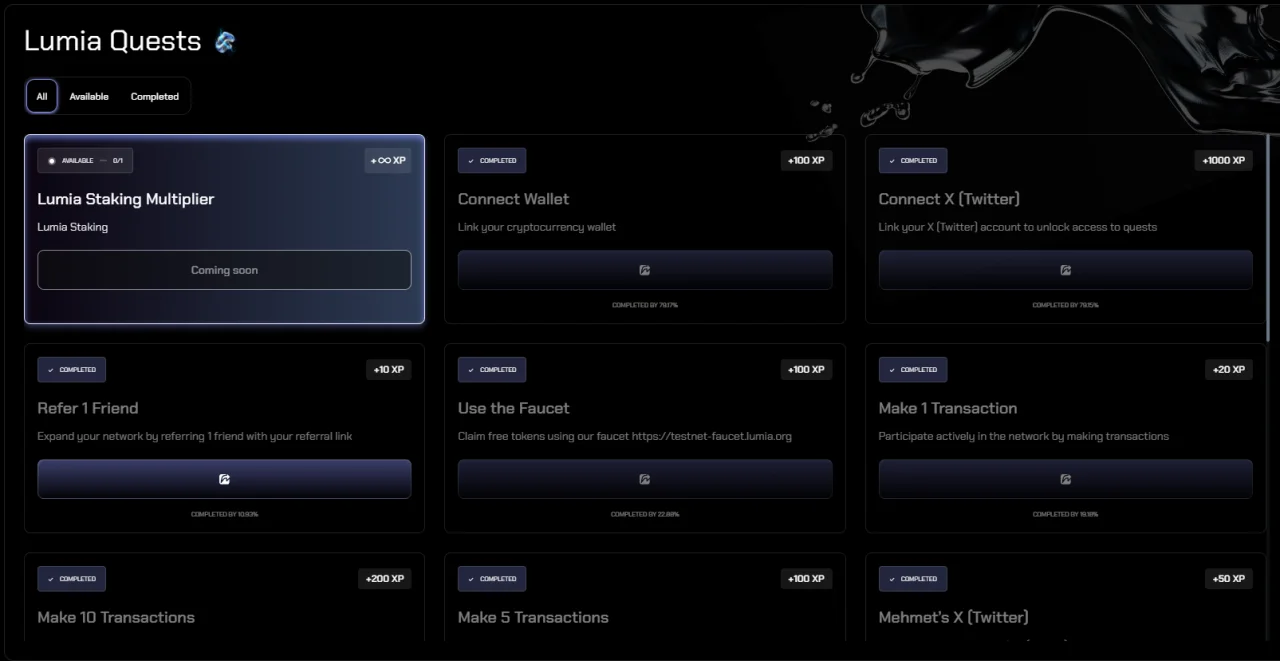Click the icon button on Connect Wallet card
The height and width of the screenshot is (661, 1280).
point(645,270)
